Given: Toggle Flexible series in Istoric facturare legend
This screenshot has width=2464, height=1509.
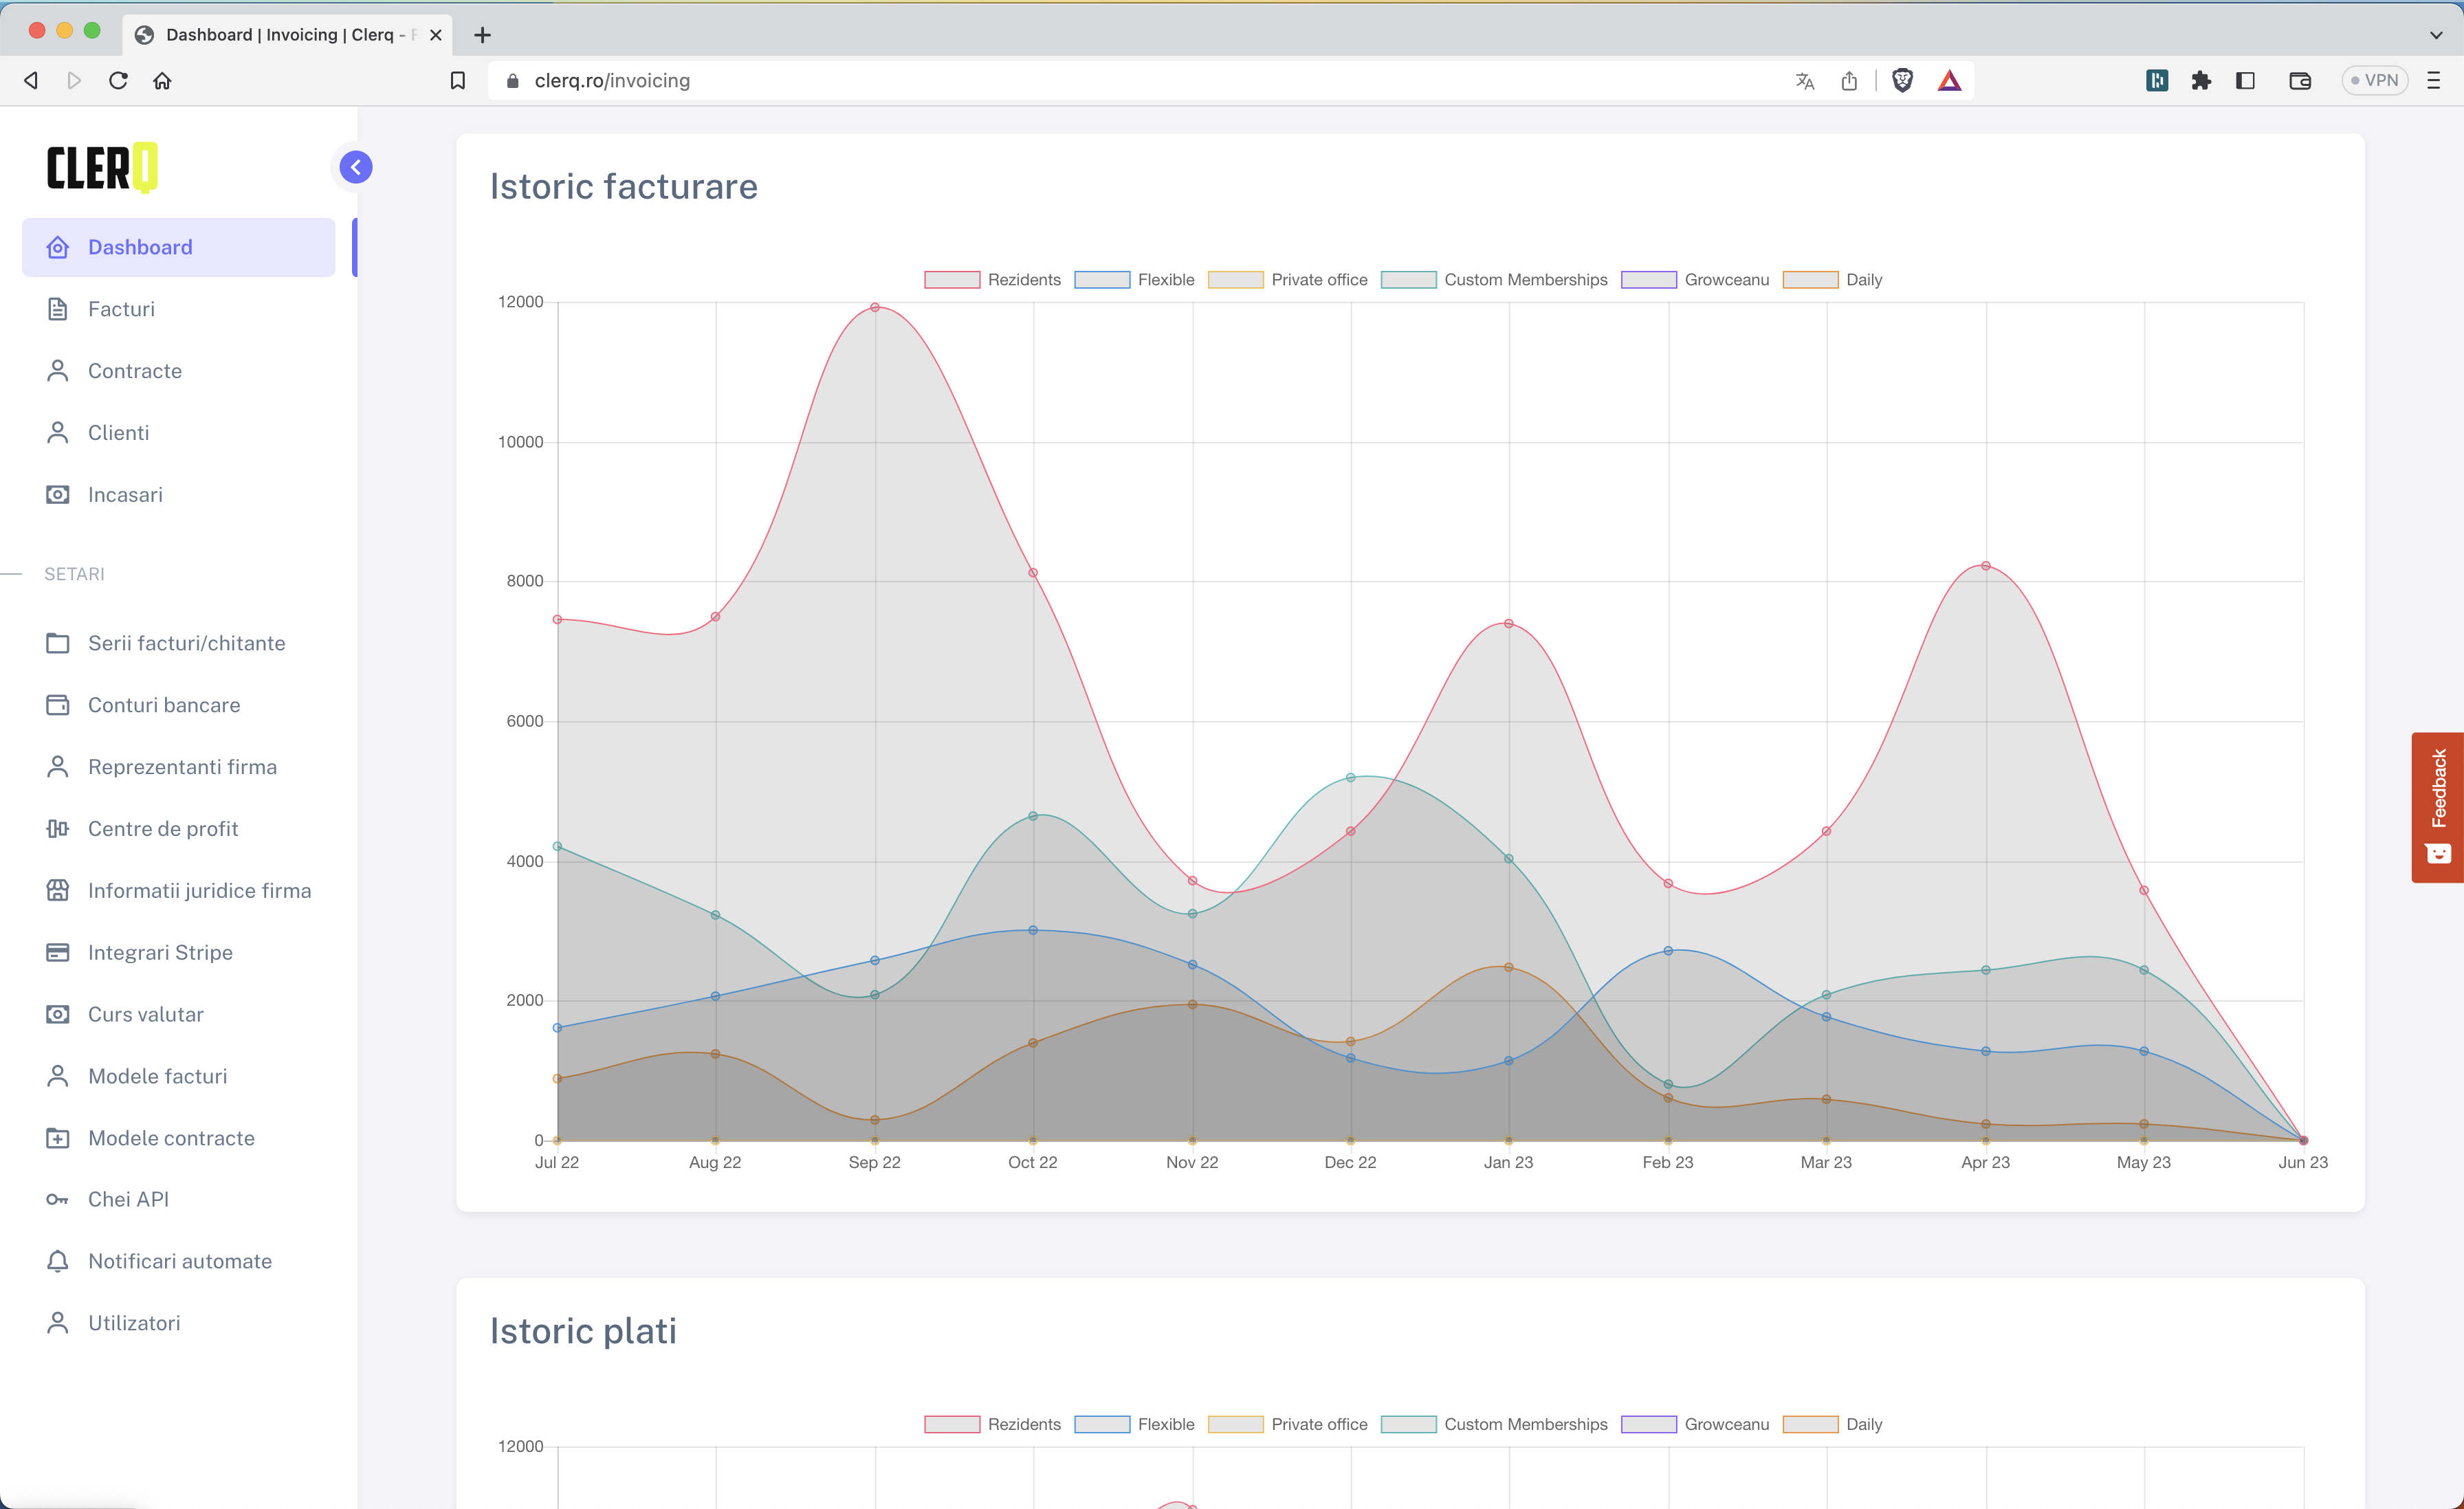Looking at the screenshot, I should pyautogui.click(x=1134, y=280).
